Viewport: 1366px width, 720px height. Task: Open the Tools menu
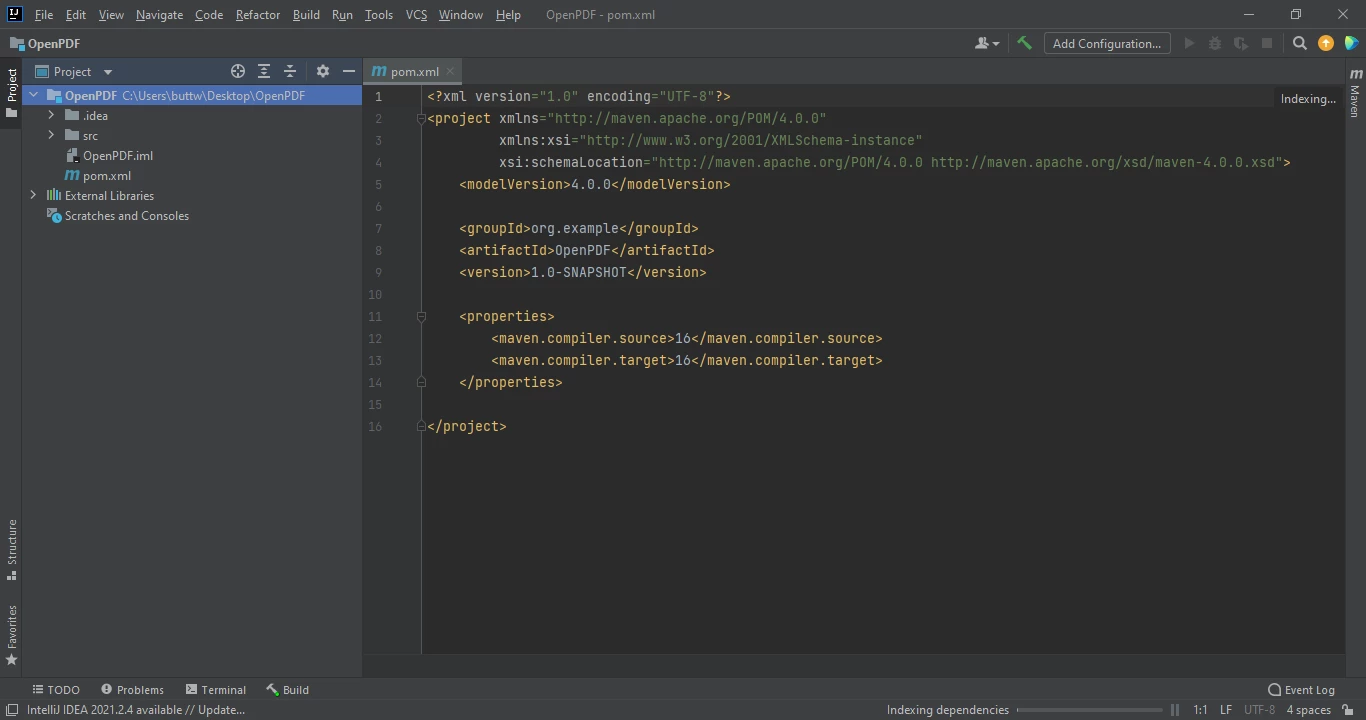coord(378,15)
